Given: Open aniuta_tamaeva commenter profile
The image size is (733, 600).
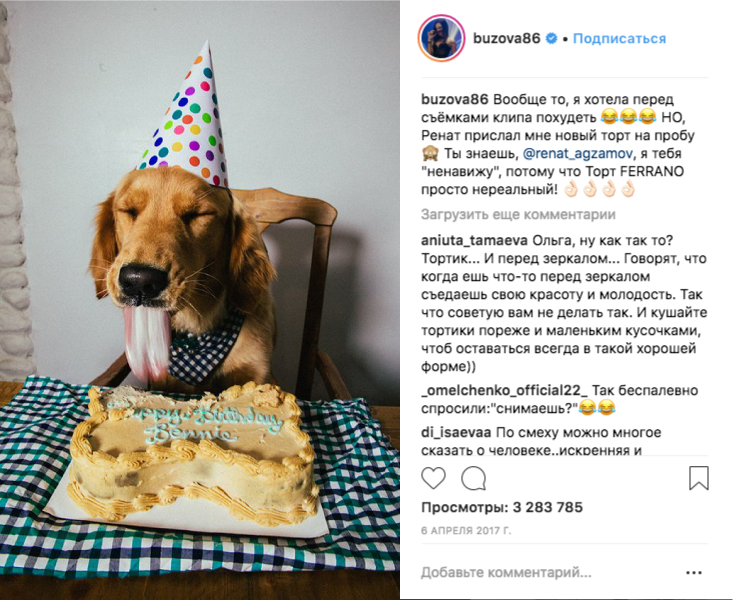Looking at the screenshot, I should 474,241.
